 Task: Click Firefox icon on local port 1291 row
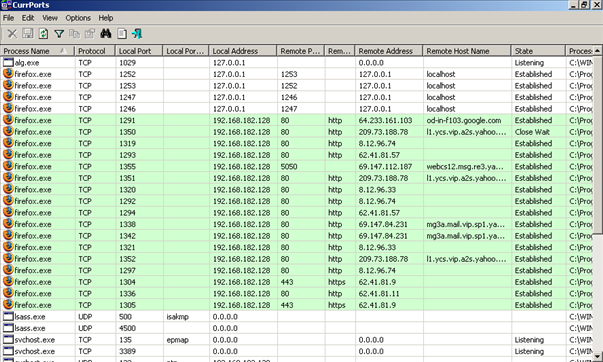[x=8, y=120]
